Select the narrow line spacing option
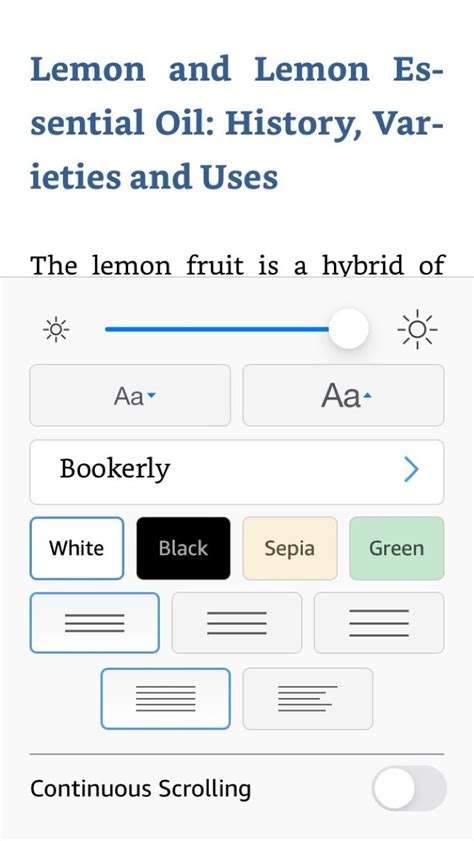This screenshot has width=474, height=841. coord(95,623)
